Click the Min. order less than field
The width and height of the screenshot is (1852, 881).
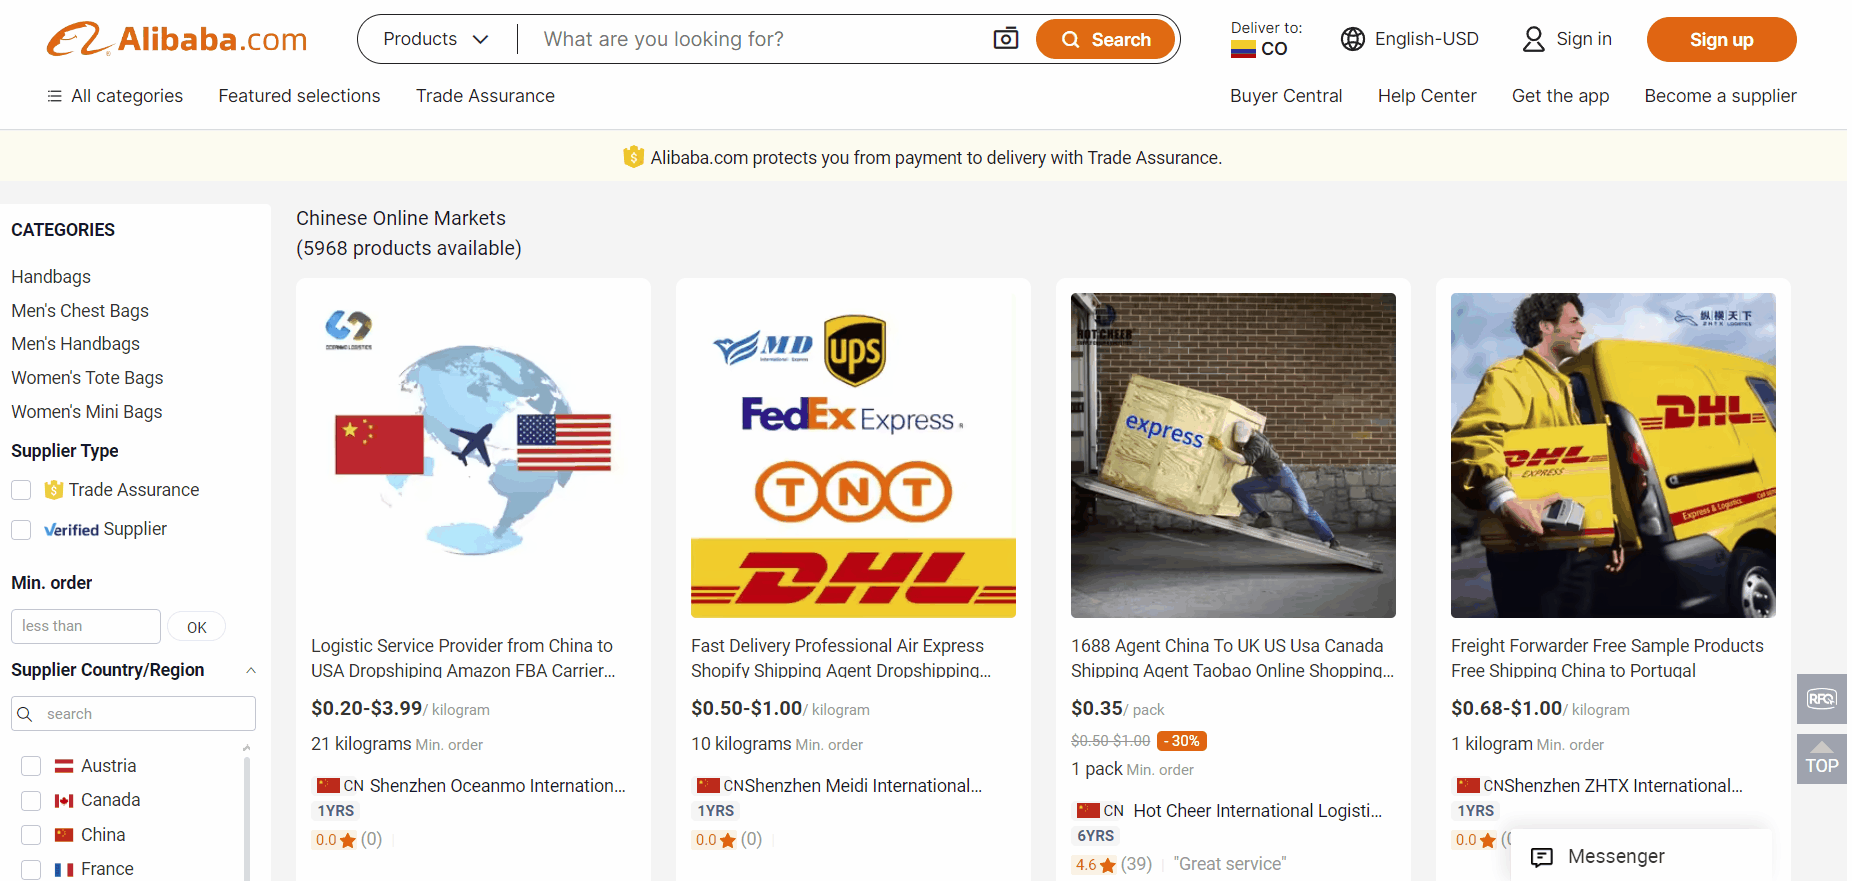click(86, 626)
